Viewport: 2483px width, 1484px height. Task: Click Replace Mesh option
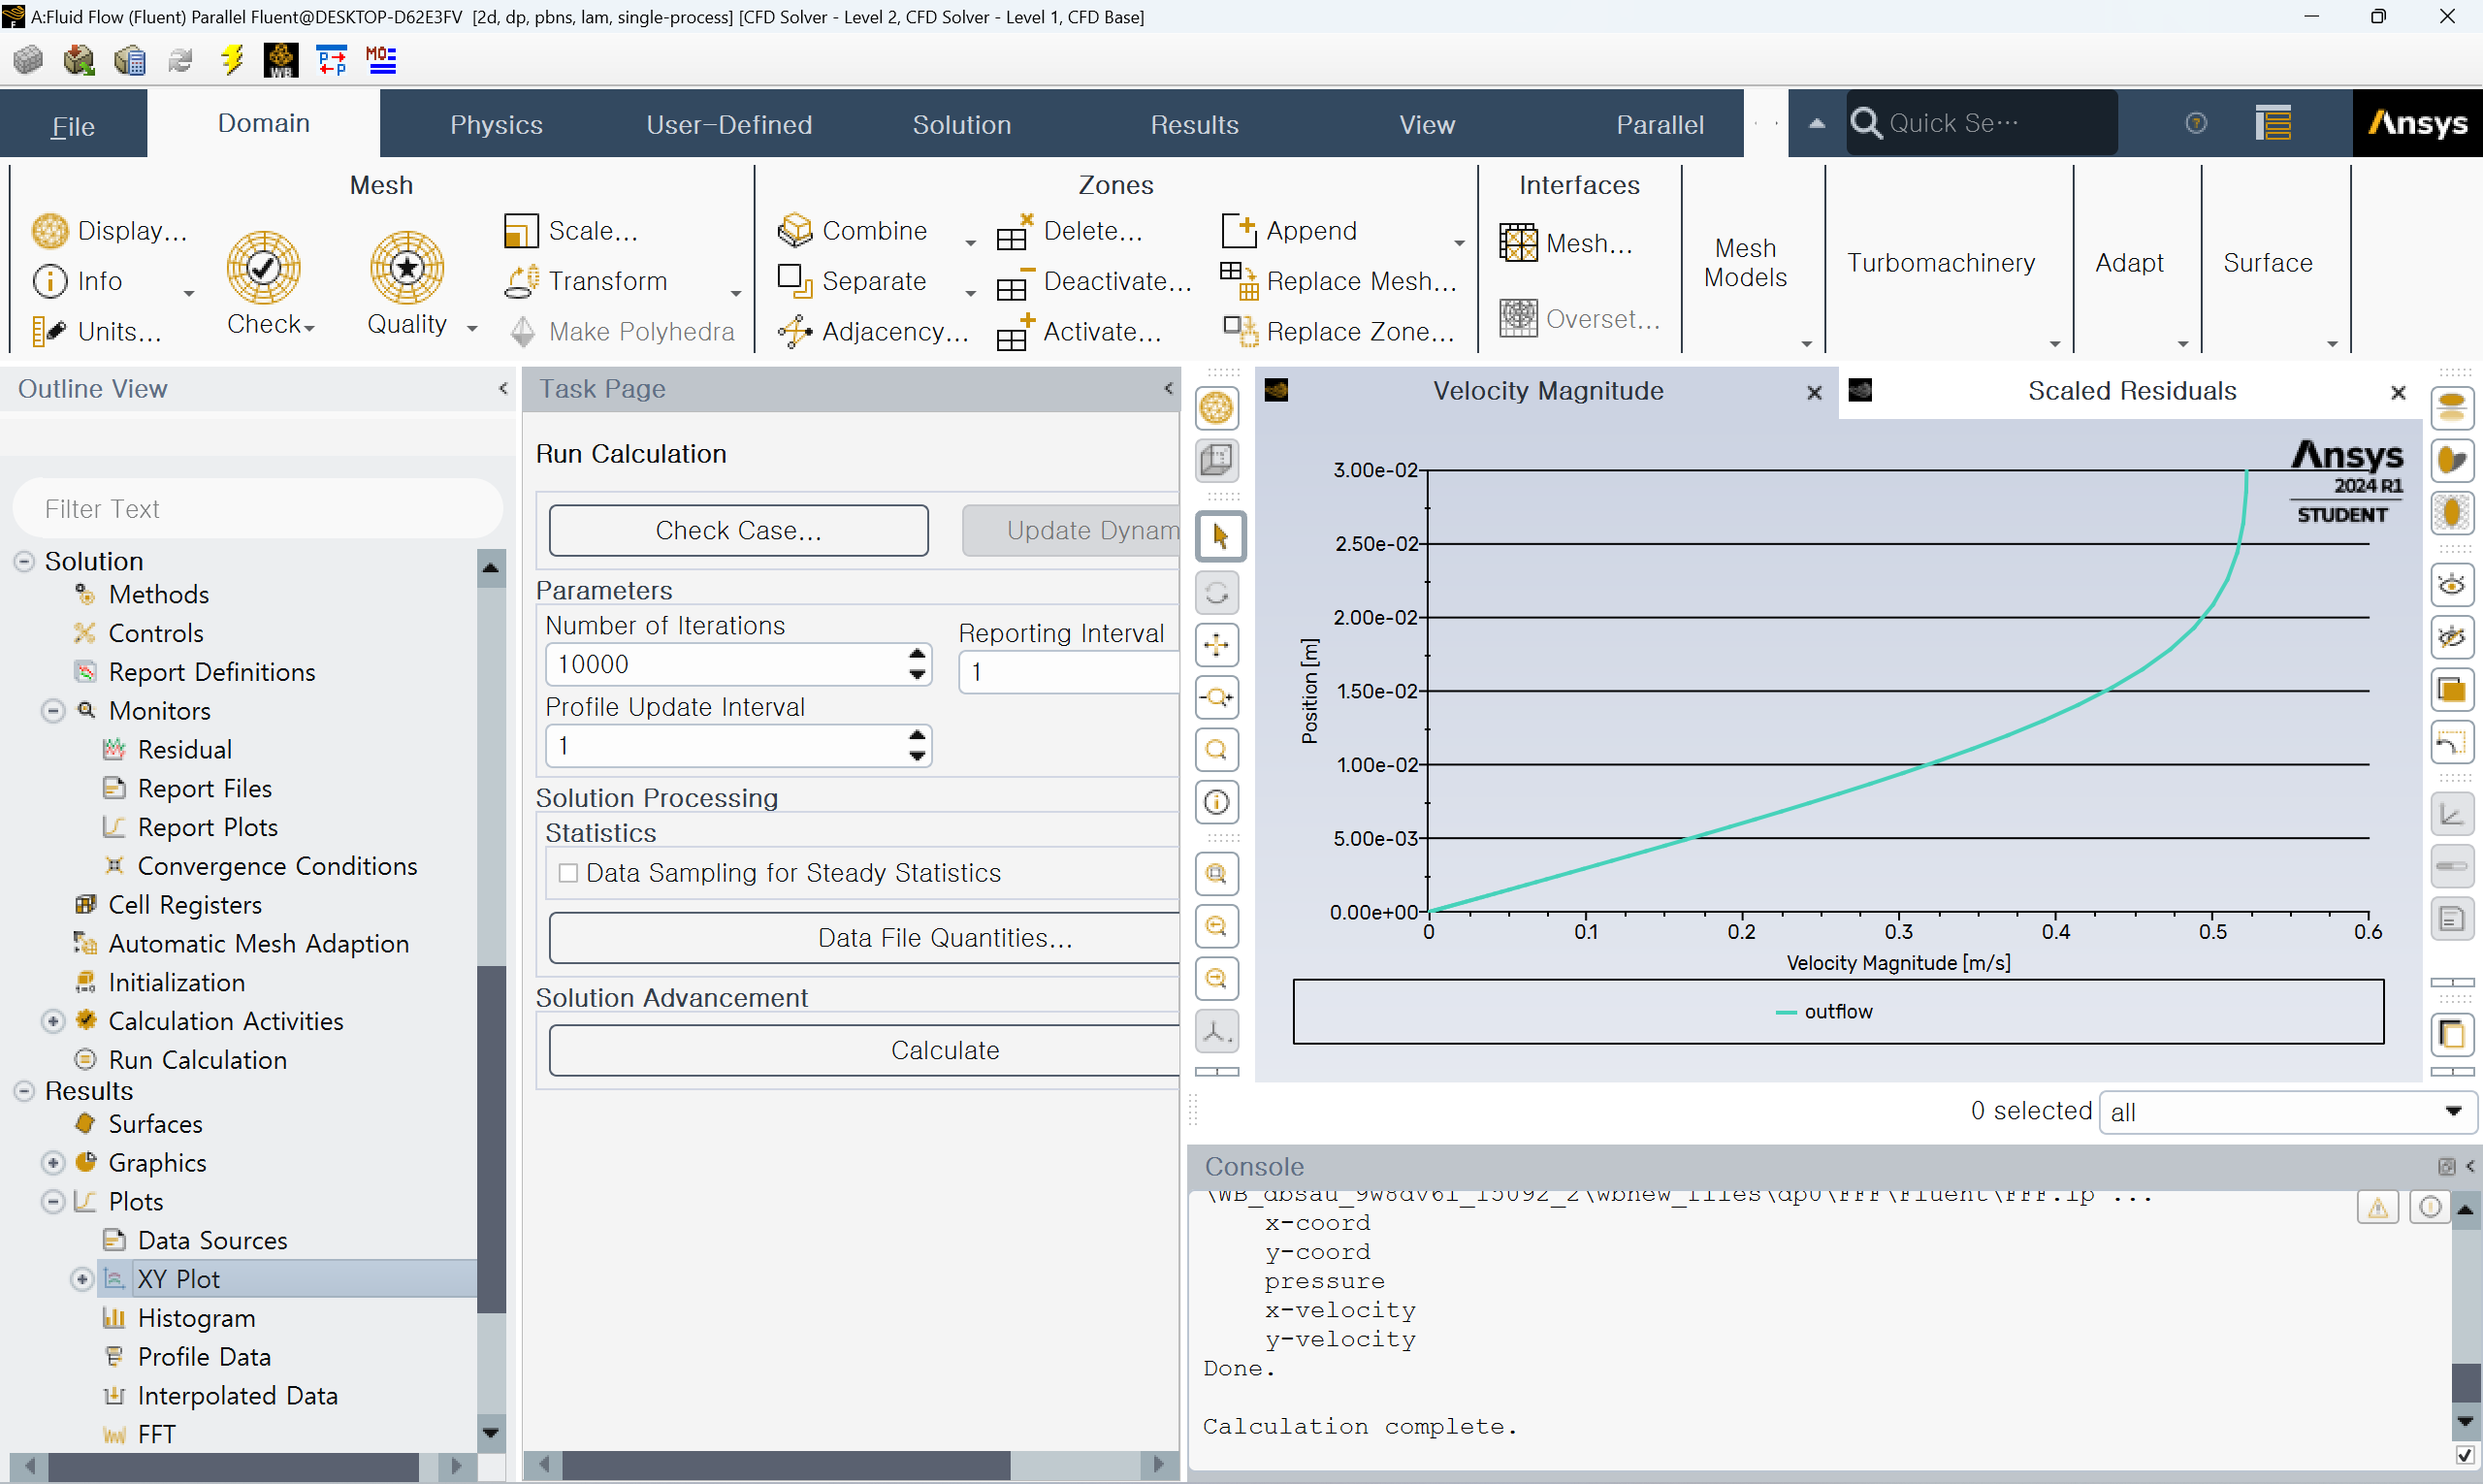(1340, 281)
